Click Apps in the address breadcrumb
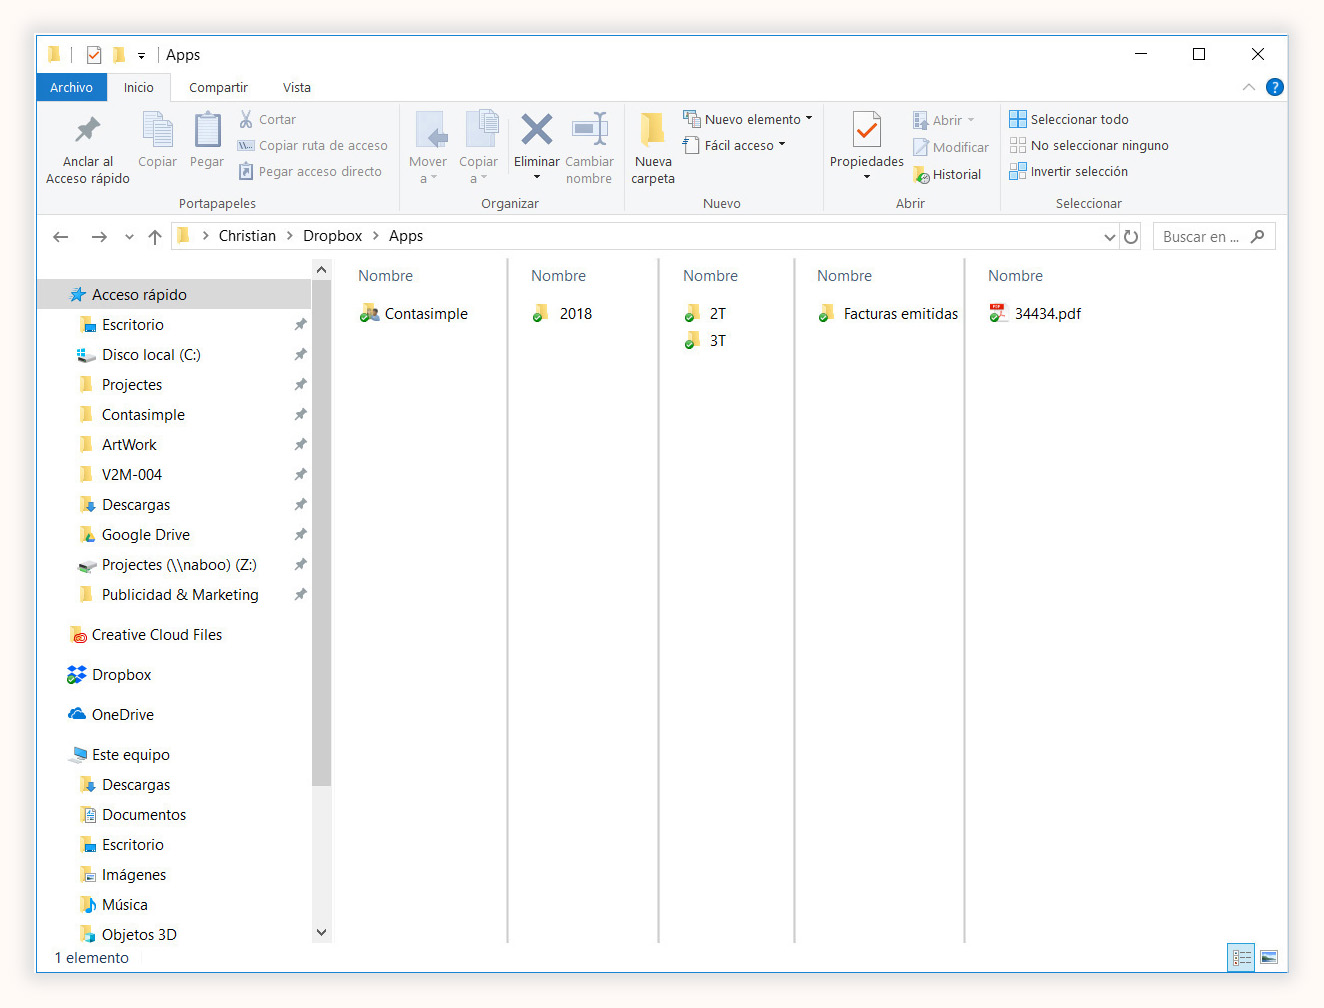Screen dimensions: 1324x1008 coord(406,236)
